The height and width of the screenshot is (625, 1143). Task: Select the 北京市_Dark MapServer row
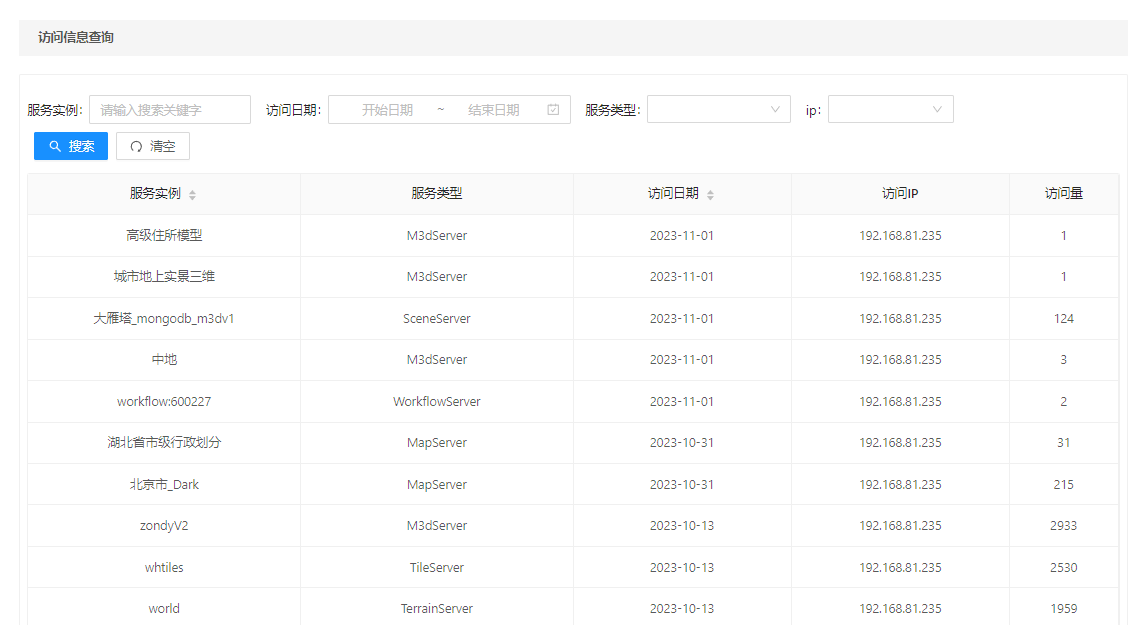point(164,485)
